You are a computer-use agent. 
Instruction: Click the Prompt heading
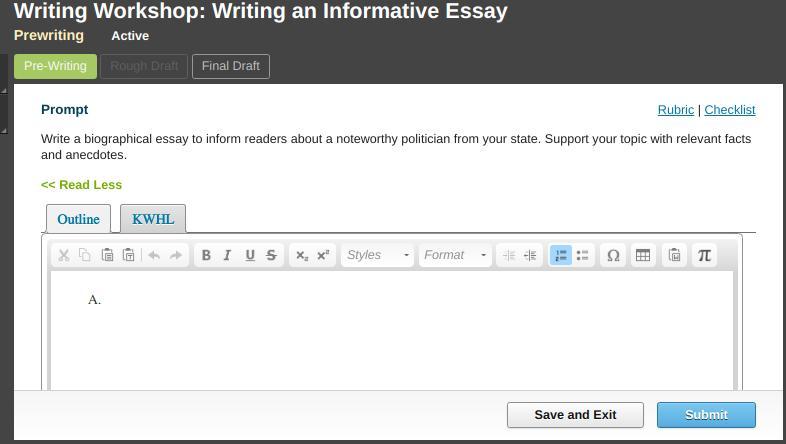65,110
